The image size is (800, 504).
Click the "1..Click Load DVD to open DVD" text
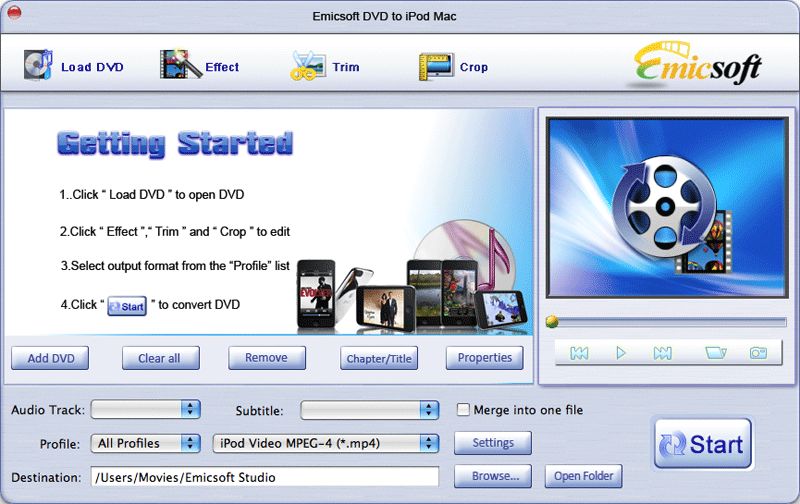[x=152, y=194]
